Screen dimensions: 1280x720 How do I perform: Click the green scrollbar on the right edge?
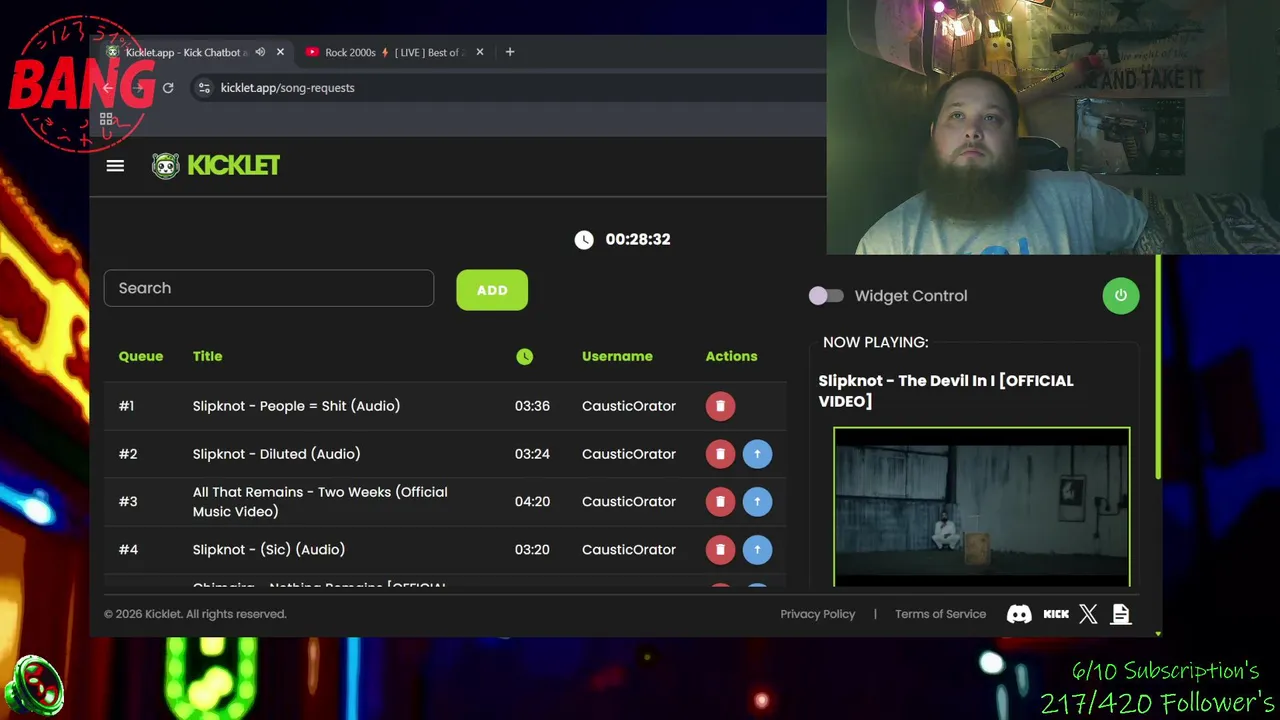tap(1158, 368)
